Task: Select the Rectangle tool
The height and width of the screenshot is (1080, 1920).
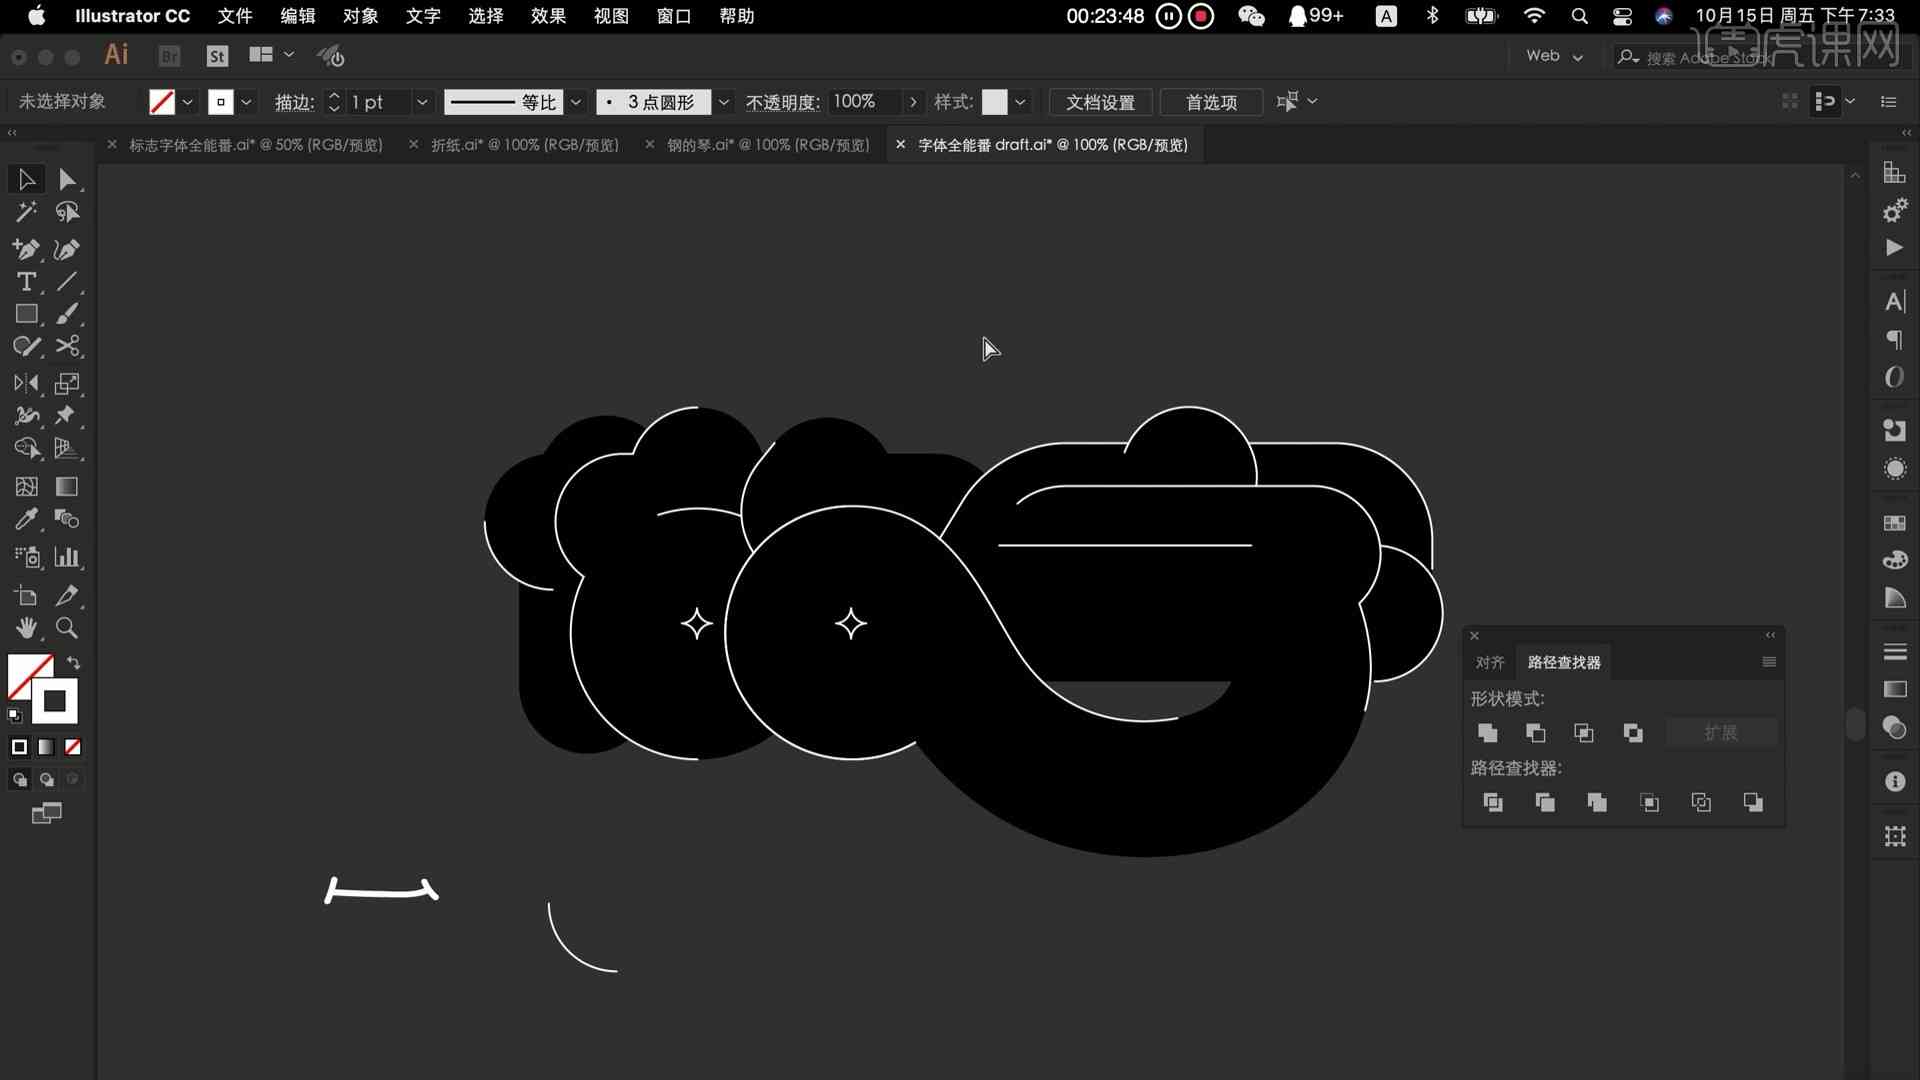Action: (26, 314)
